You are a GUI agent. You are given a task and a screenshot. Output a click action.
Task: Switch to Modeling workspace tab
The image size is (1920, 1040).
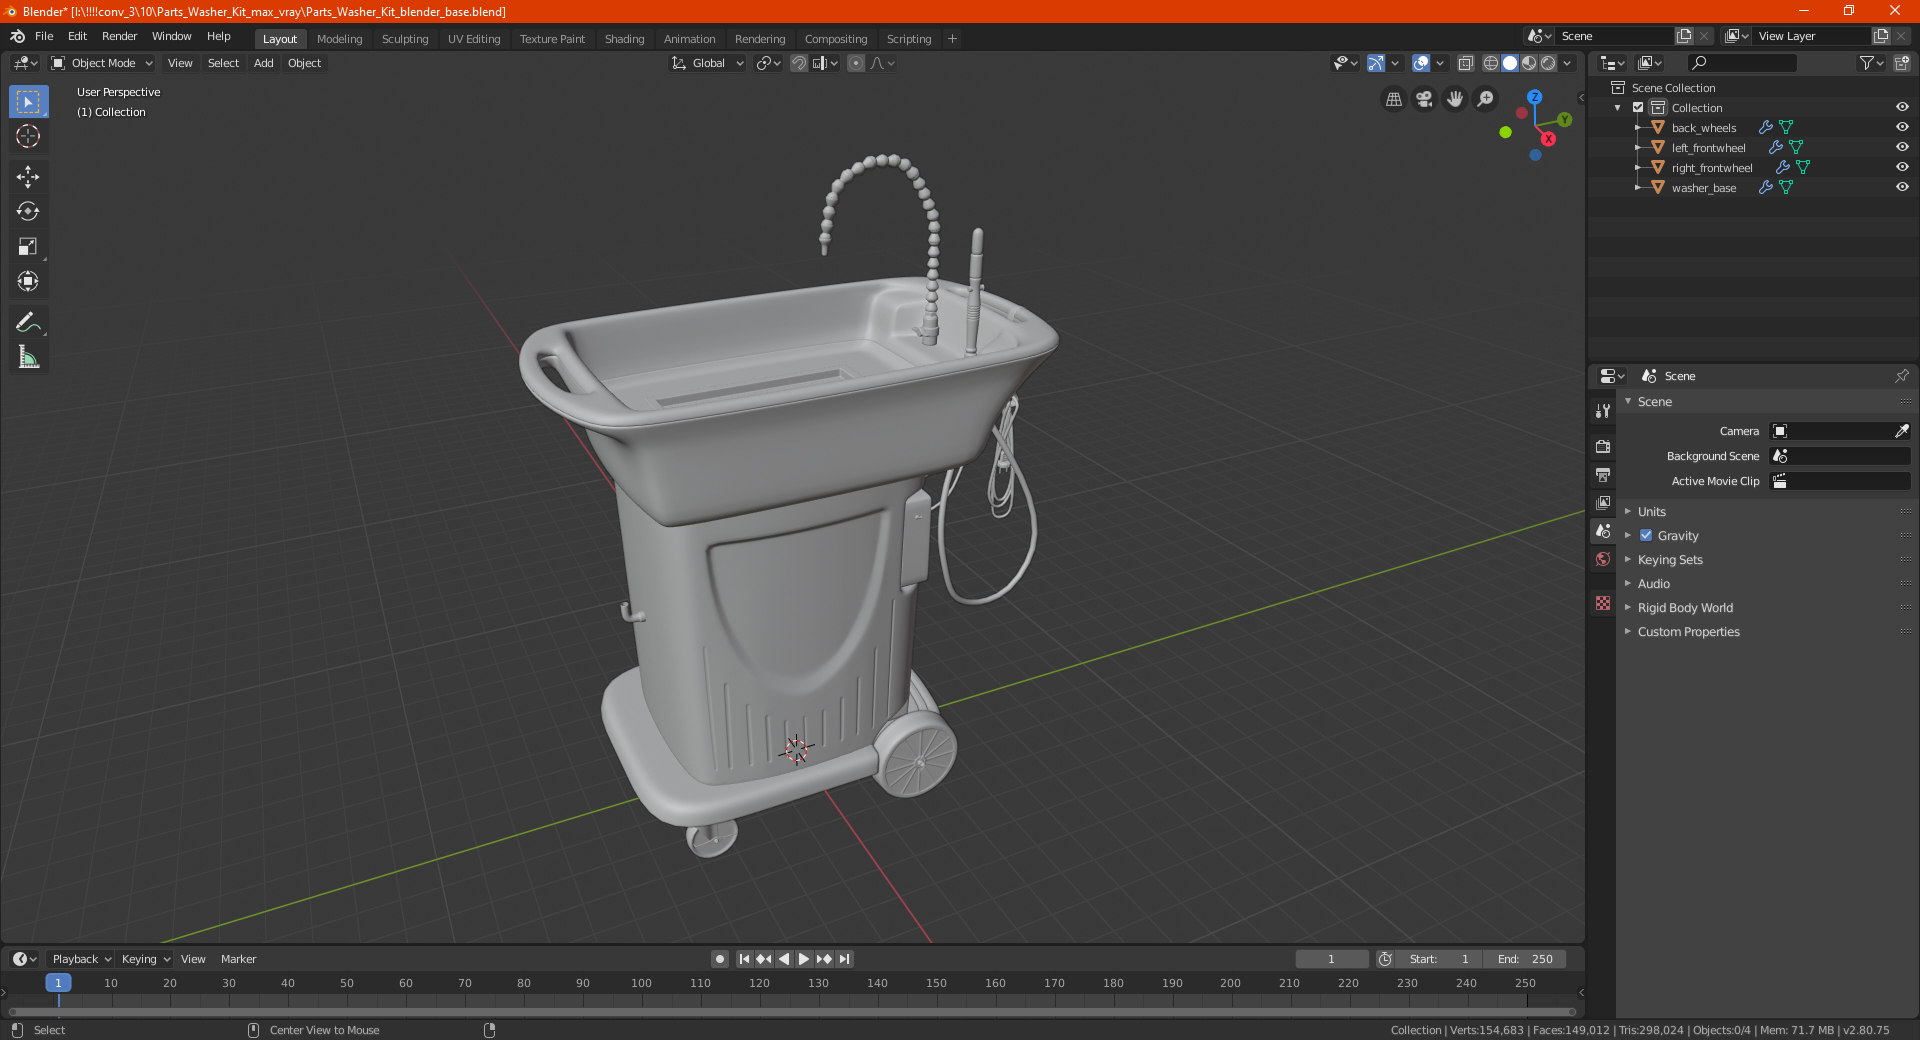(x=339, y=39)
